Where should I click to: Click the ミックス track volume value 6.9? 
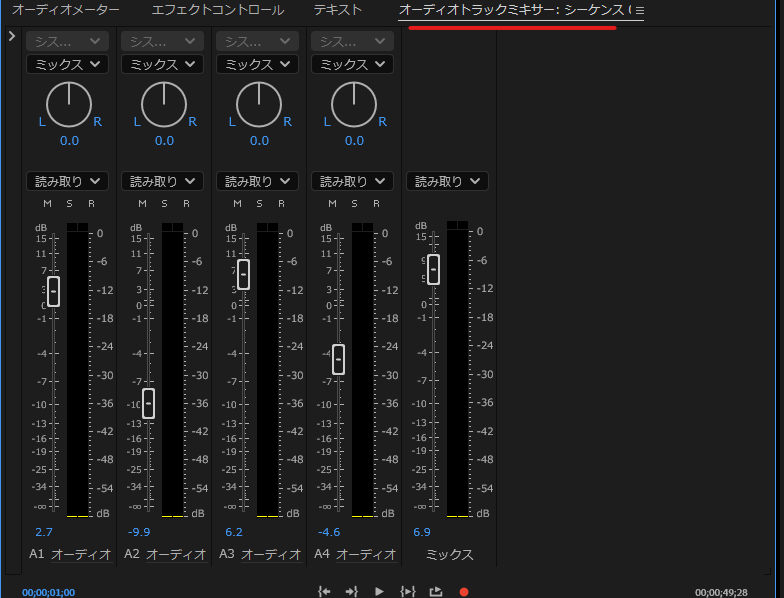coord(421,532)
